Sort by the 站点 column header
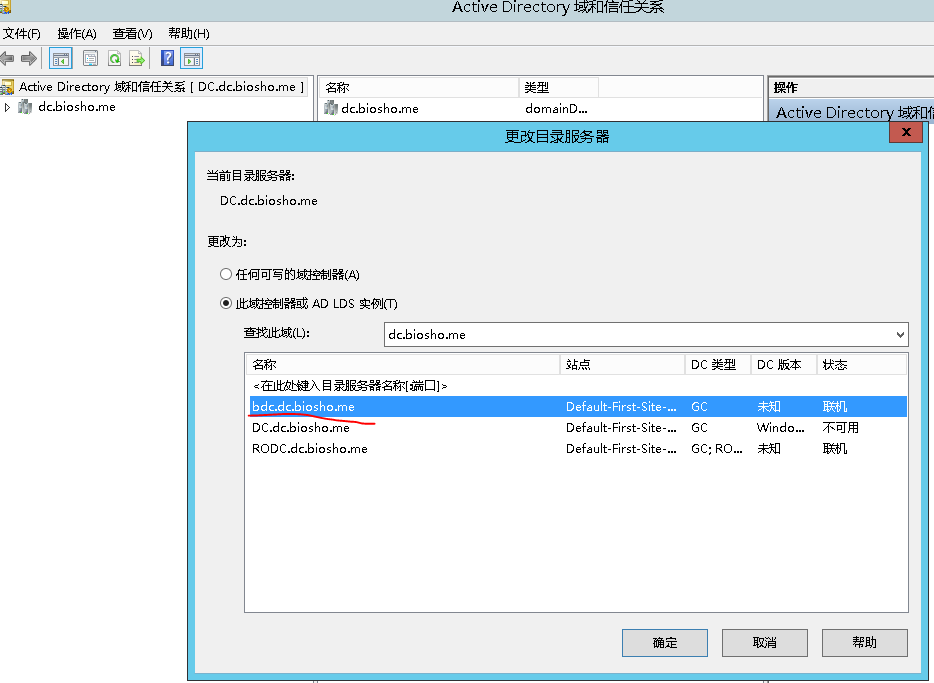The image size is (934, 683). pos(622,364)
